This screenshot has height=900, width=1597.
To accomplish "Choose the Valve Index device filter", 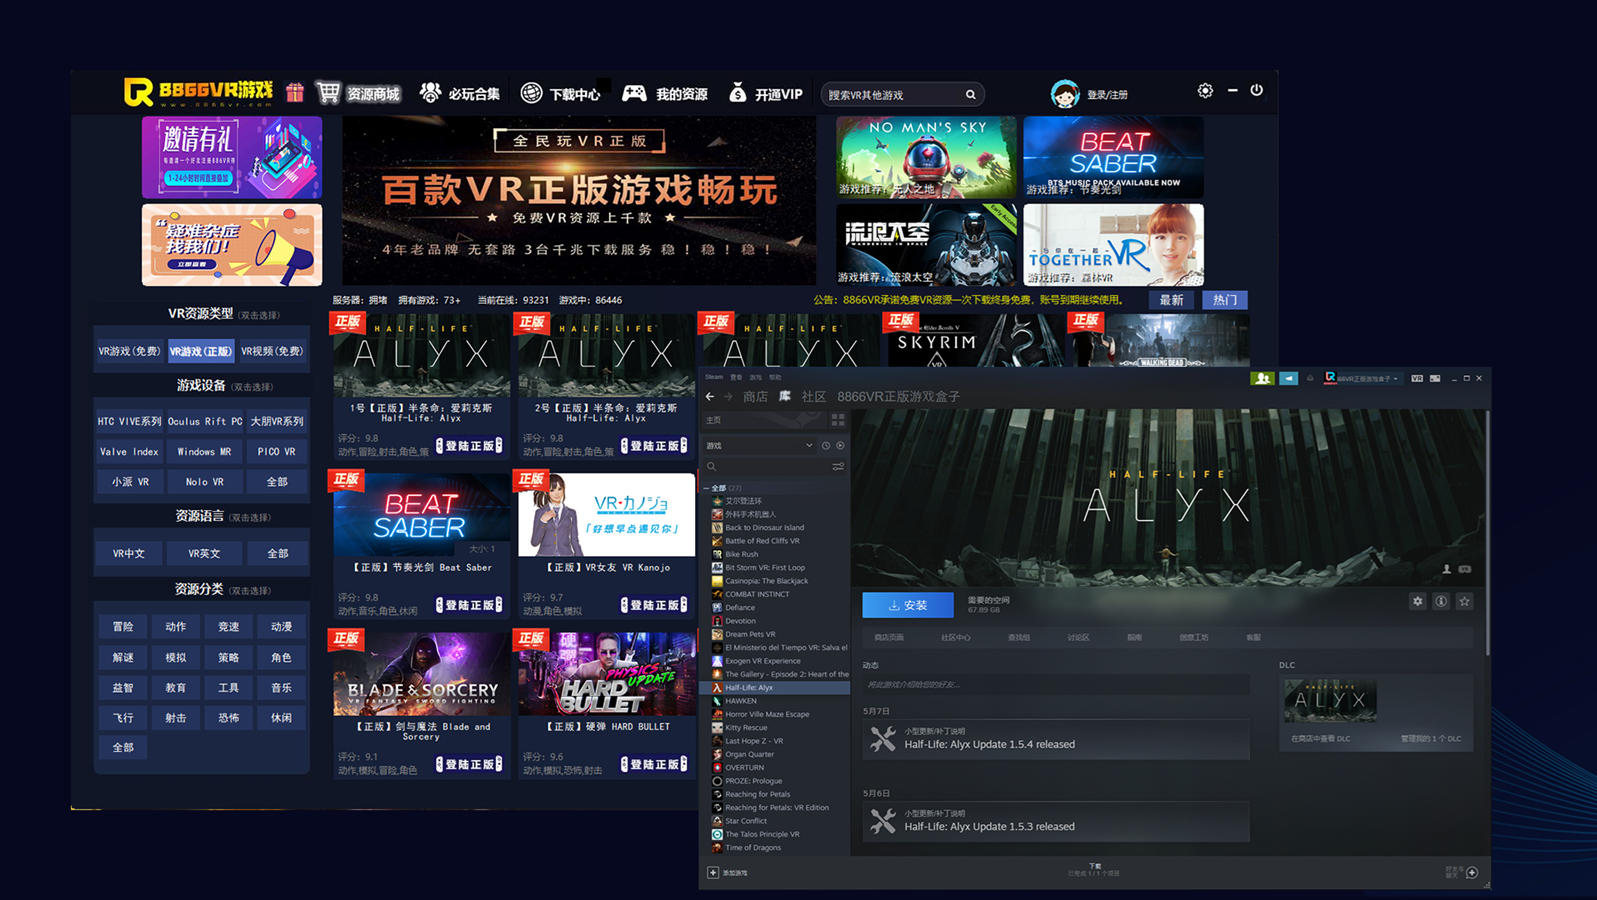I will tap(129, 452).
